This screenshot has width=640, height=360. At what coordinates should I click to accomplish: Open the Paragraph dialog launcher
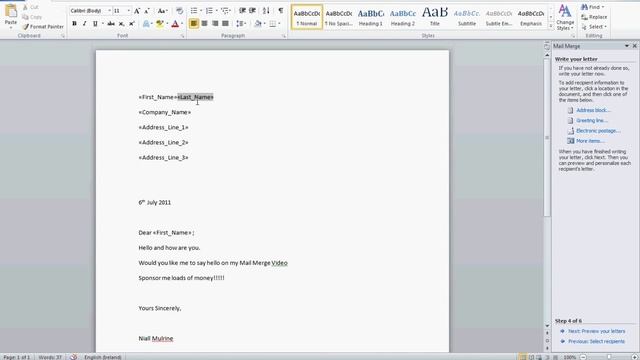(284, 36)
